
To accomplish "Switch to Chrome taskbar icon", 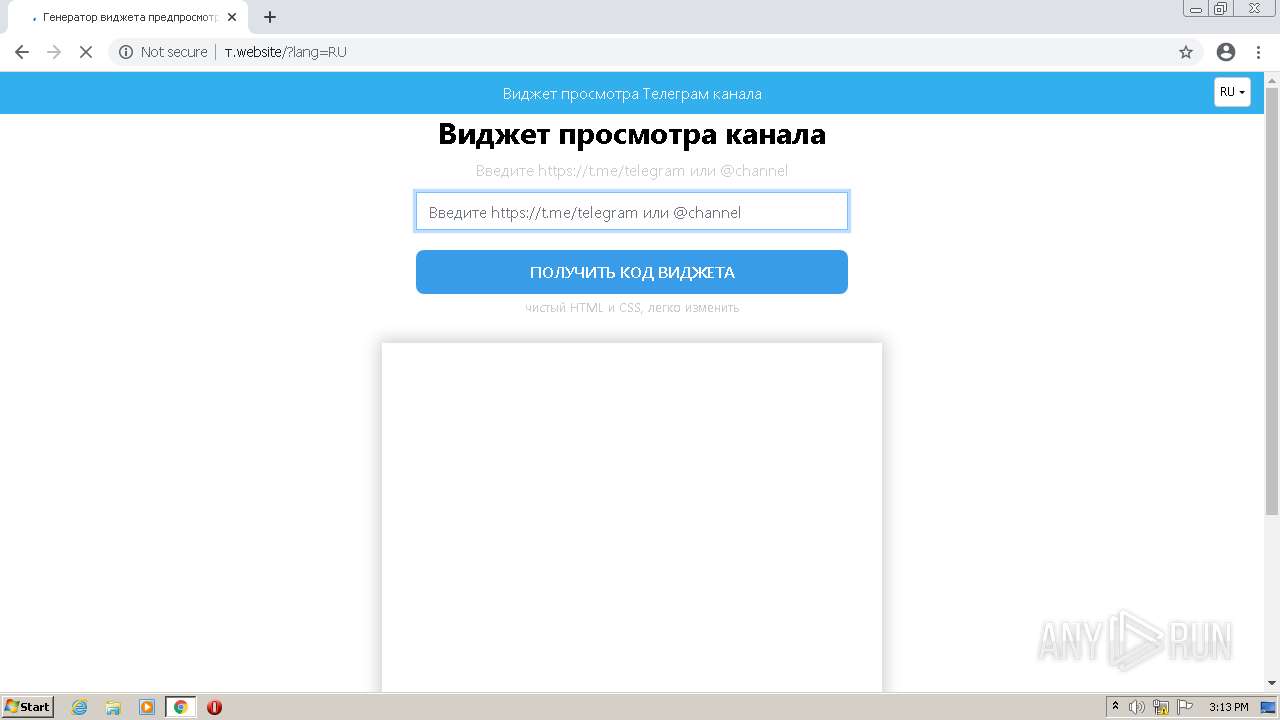I will (180, 707).
